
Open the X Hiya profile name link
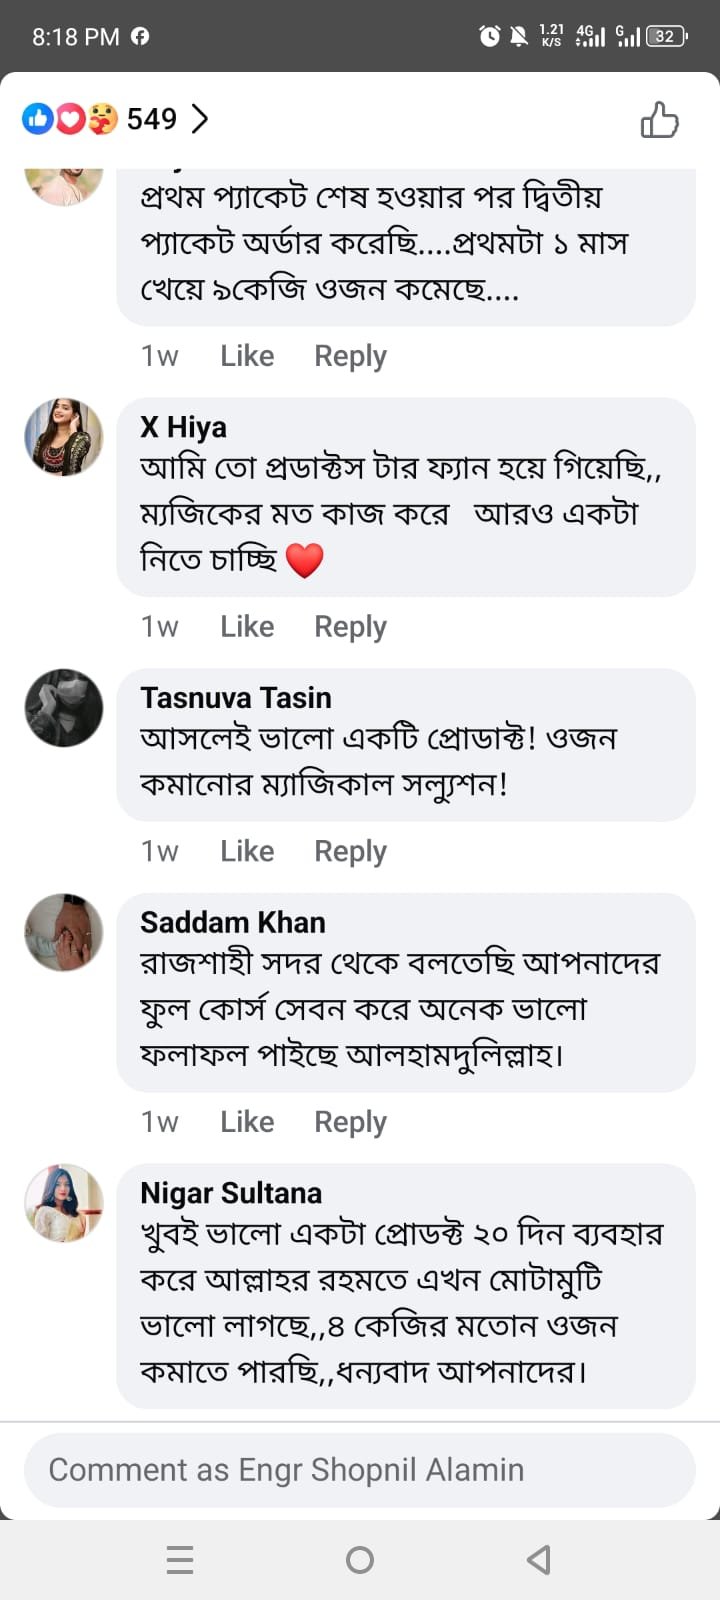[183, 427]
